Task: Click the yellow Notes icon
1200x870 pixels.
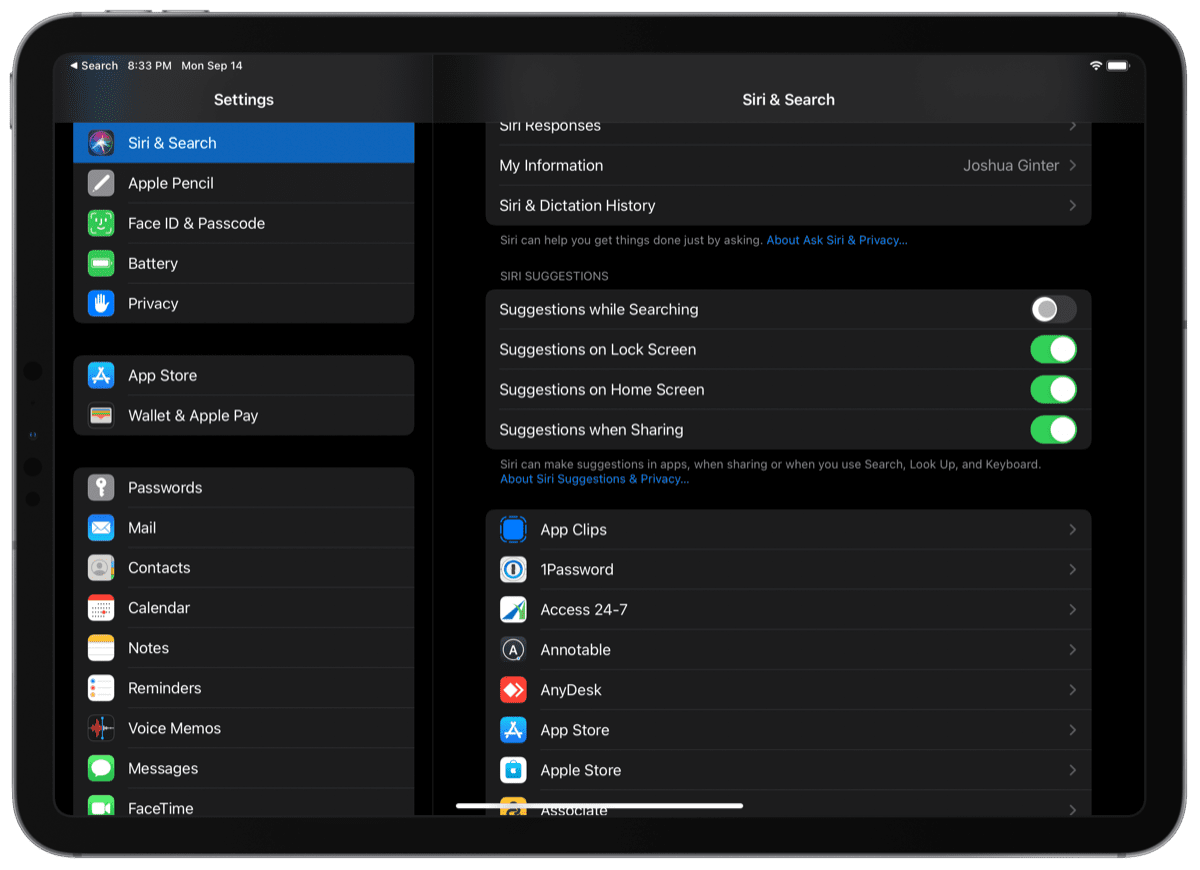Action: click(x=101, y=648)
